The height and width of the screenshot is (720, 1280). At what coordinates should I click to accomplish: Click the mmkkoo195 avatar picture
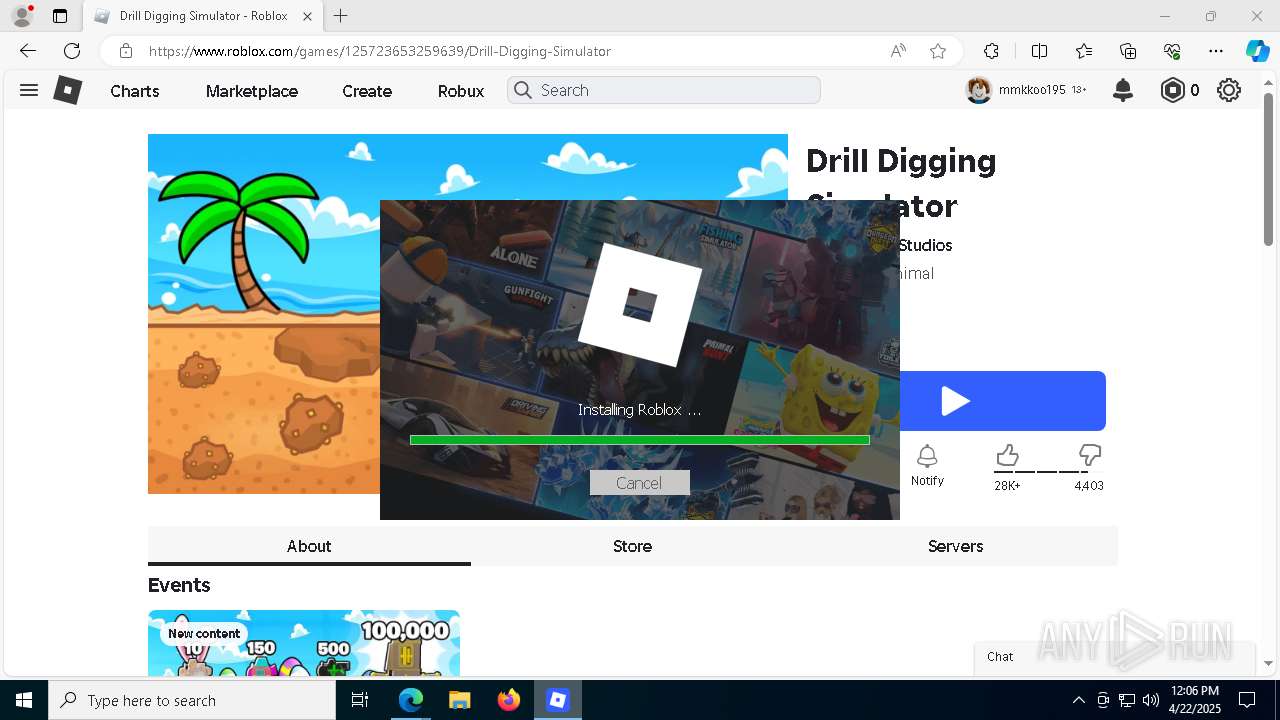tap(978, 90)
